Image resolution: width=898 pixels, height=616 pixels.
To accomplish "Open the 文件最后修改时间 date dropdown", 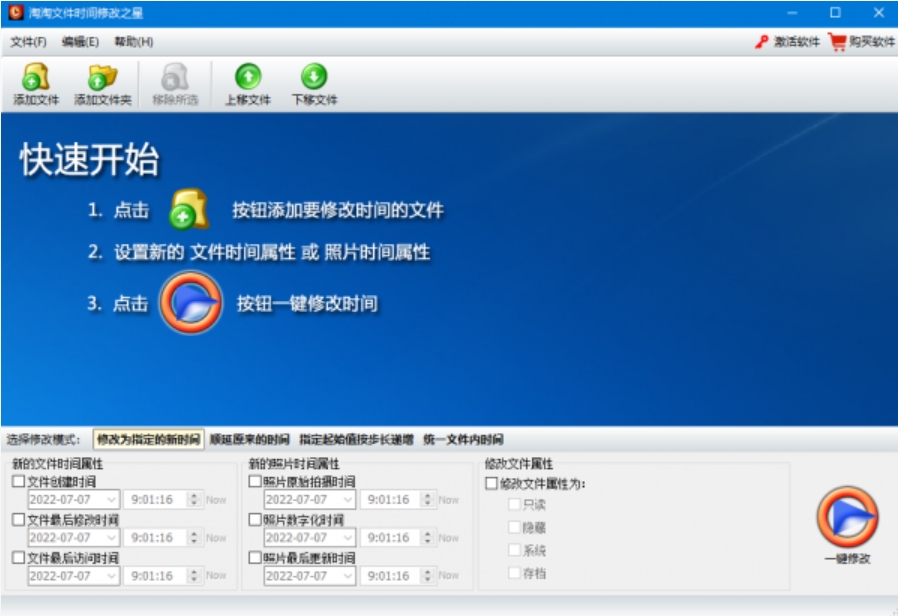I will [111, 538].
